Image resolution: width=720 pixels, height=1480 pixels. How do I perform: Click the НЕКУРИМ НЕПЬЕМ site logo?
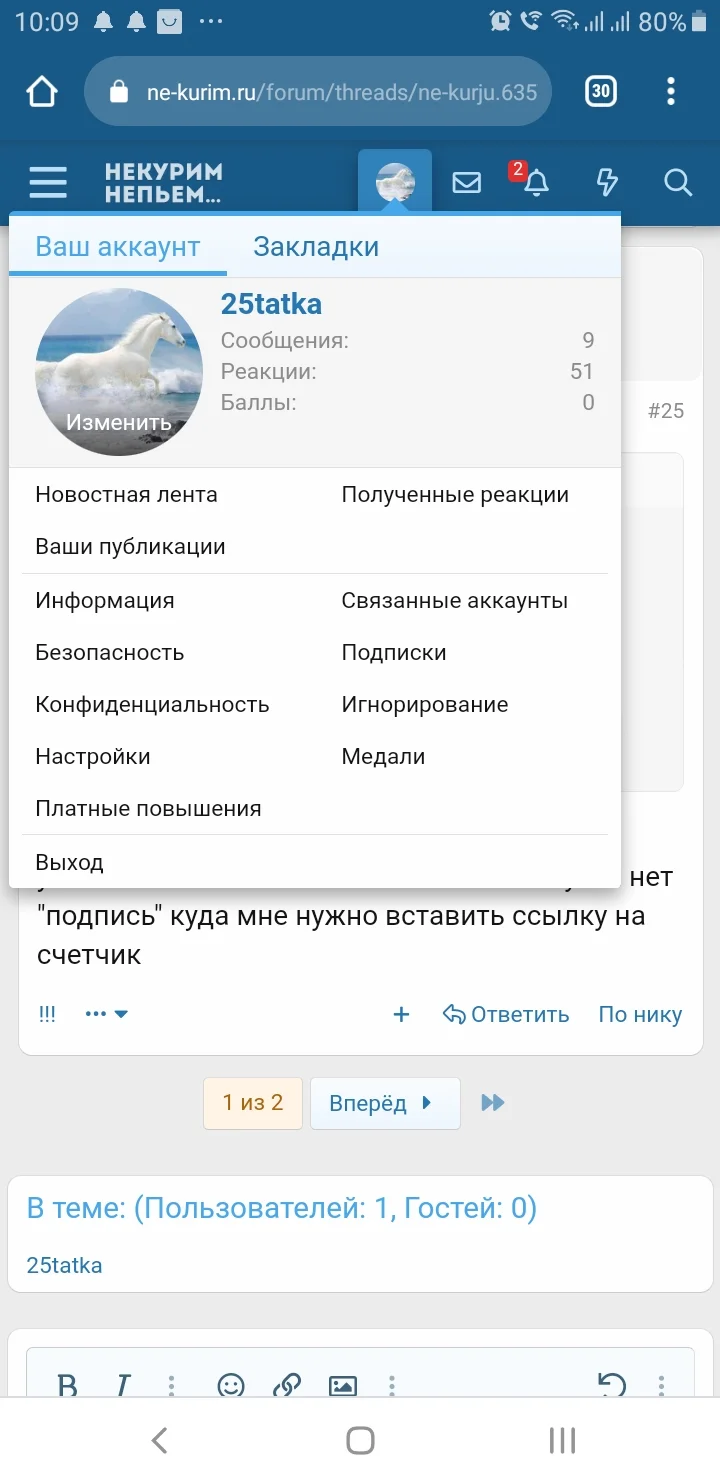pos(164,183)
